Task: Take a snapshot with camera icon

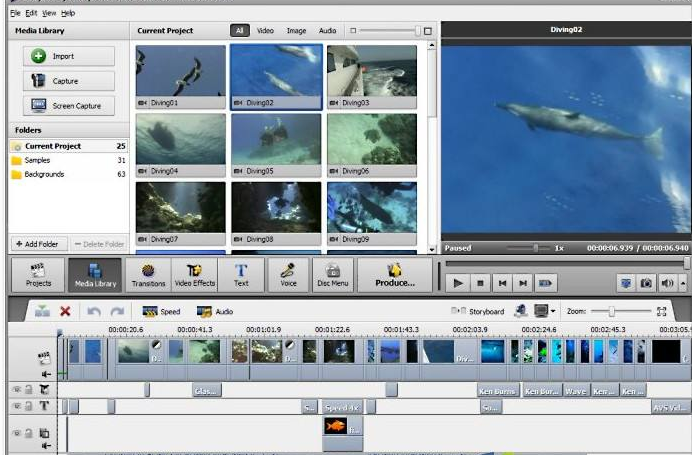Action: click(x=646, y=283)
